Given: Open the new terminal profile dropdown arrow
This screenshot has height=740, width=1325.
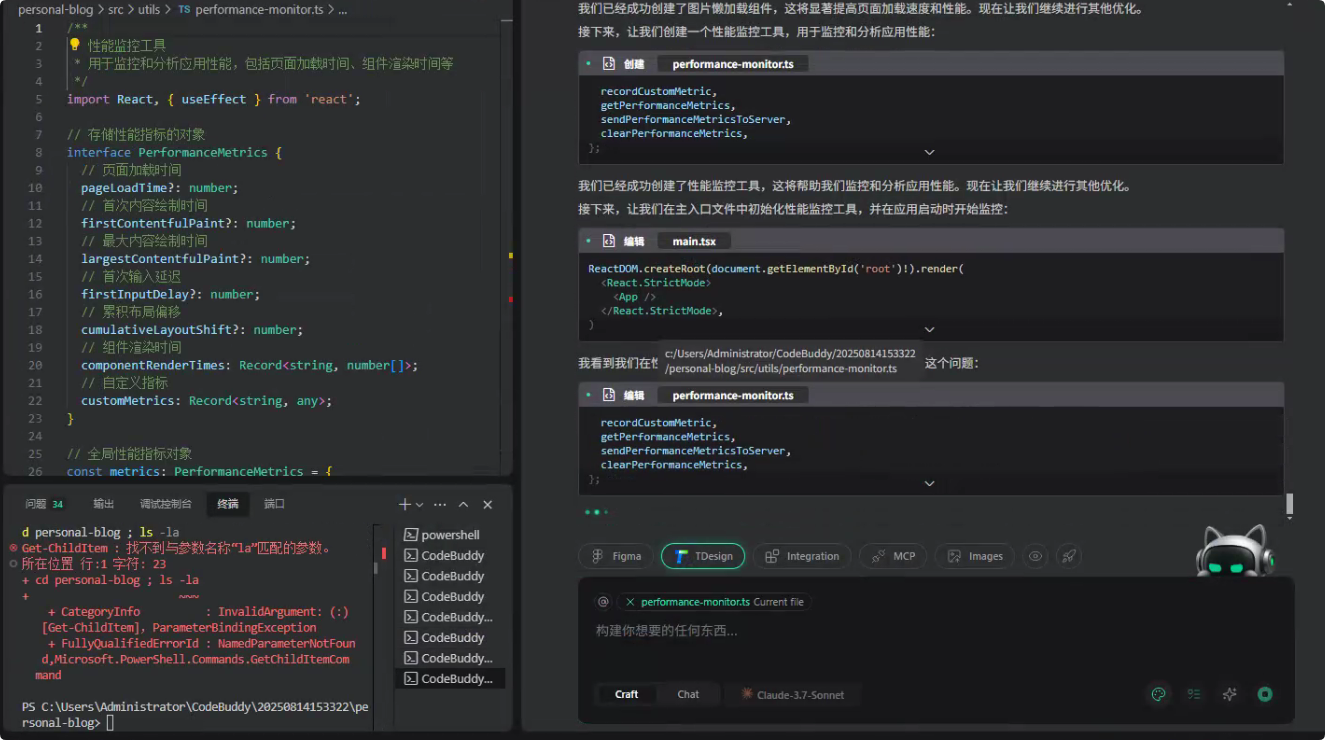Looking at the screenshot, I should click(420, 505).
